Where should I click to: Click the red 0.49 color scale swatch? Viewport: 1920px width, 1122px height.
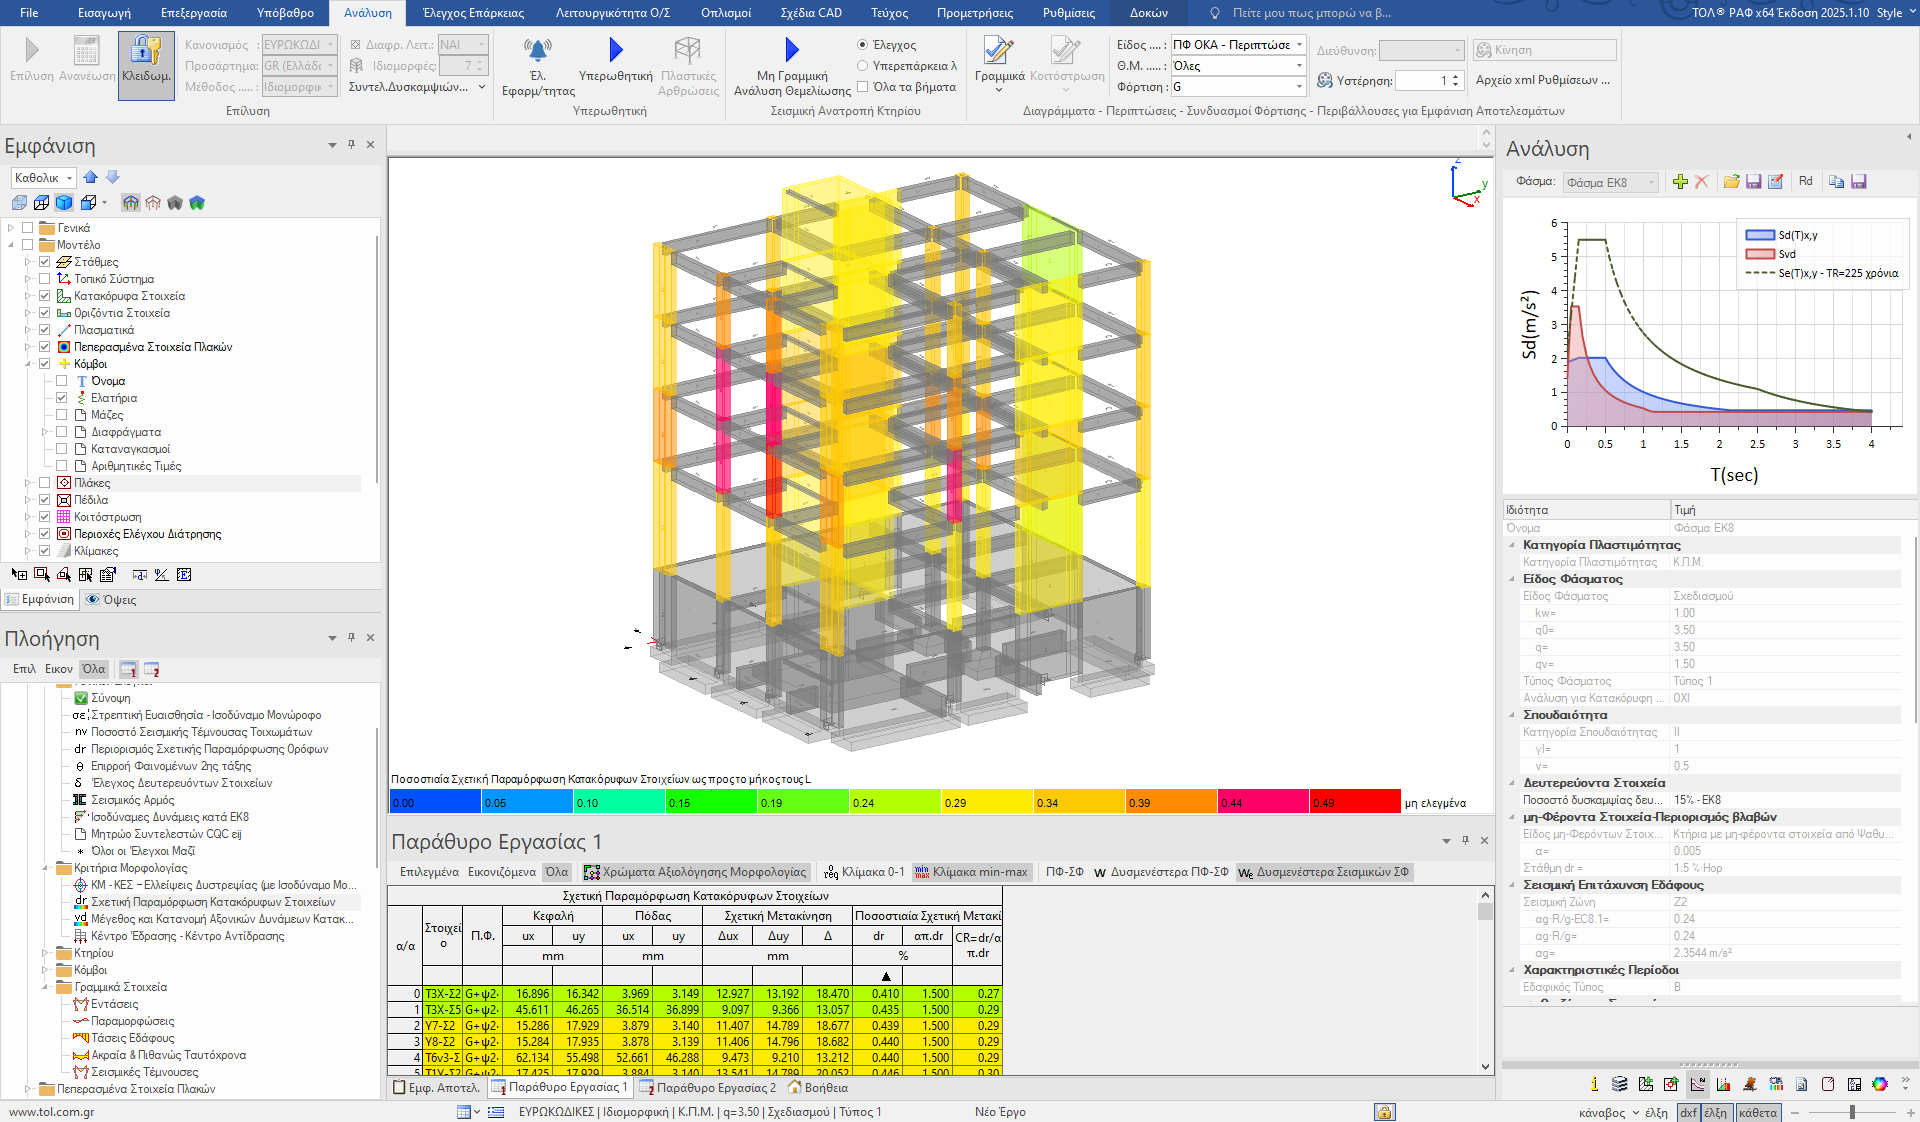(x=1354, y=802)
